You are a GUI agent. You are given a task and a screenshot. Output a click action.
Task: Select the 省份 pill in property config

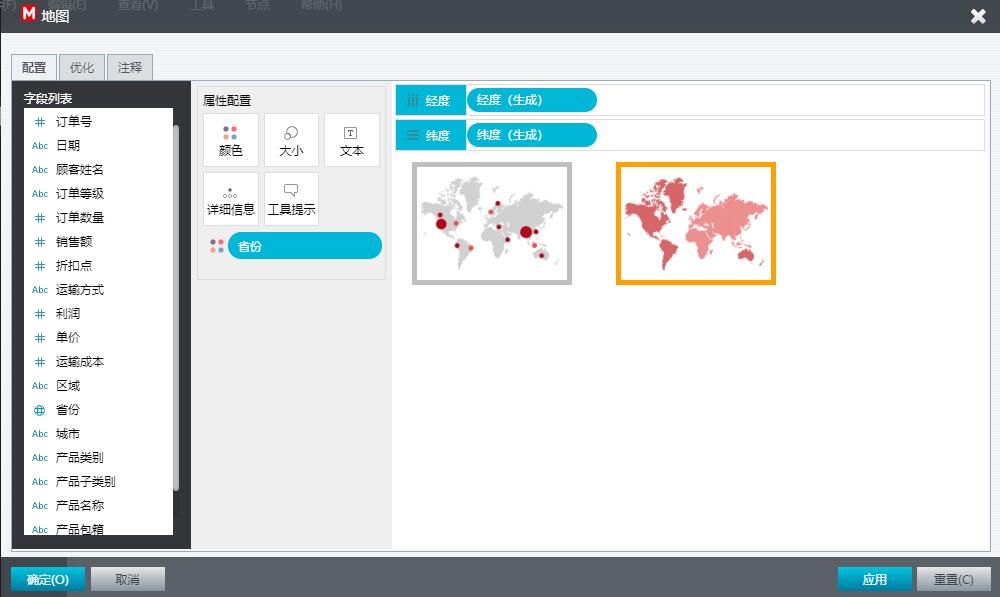(x=304, y=246)
